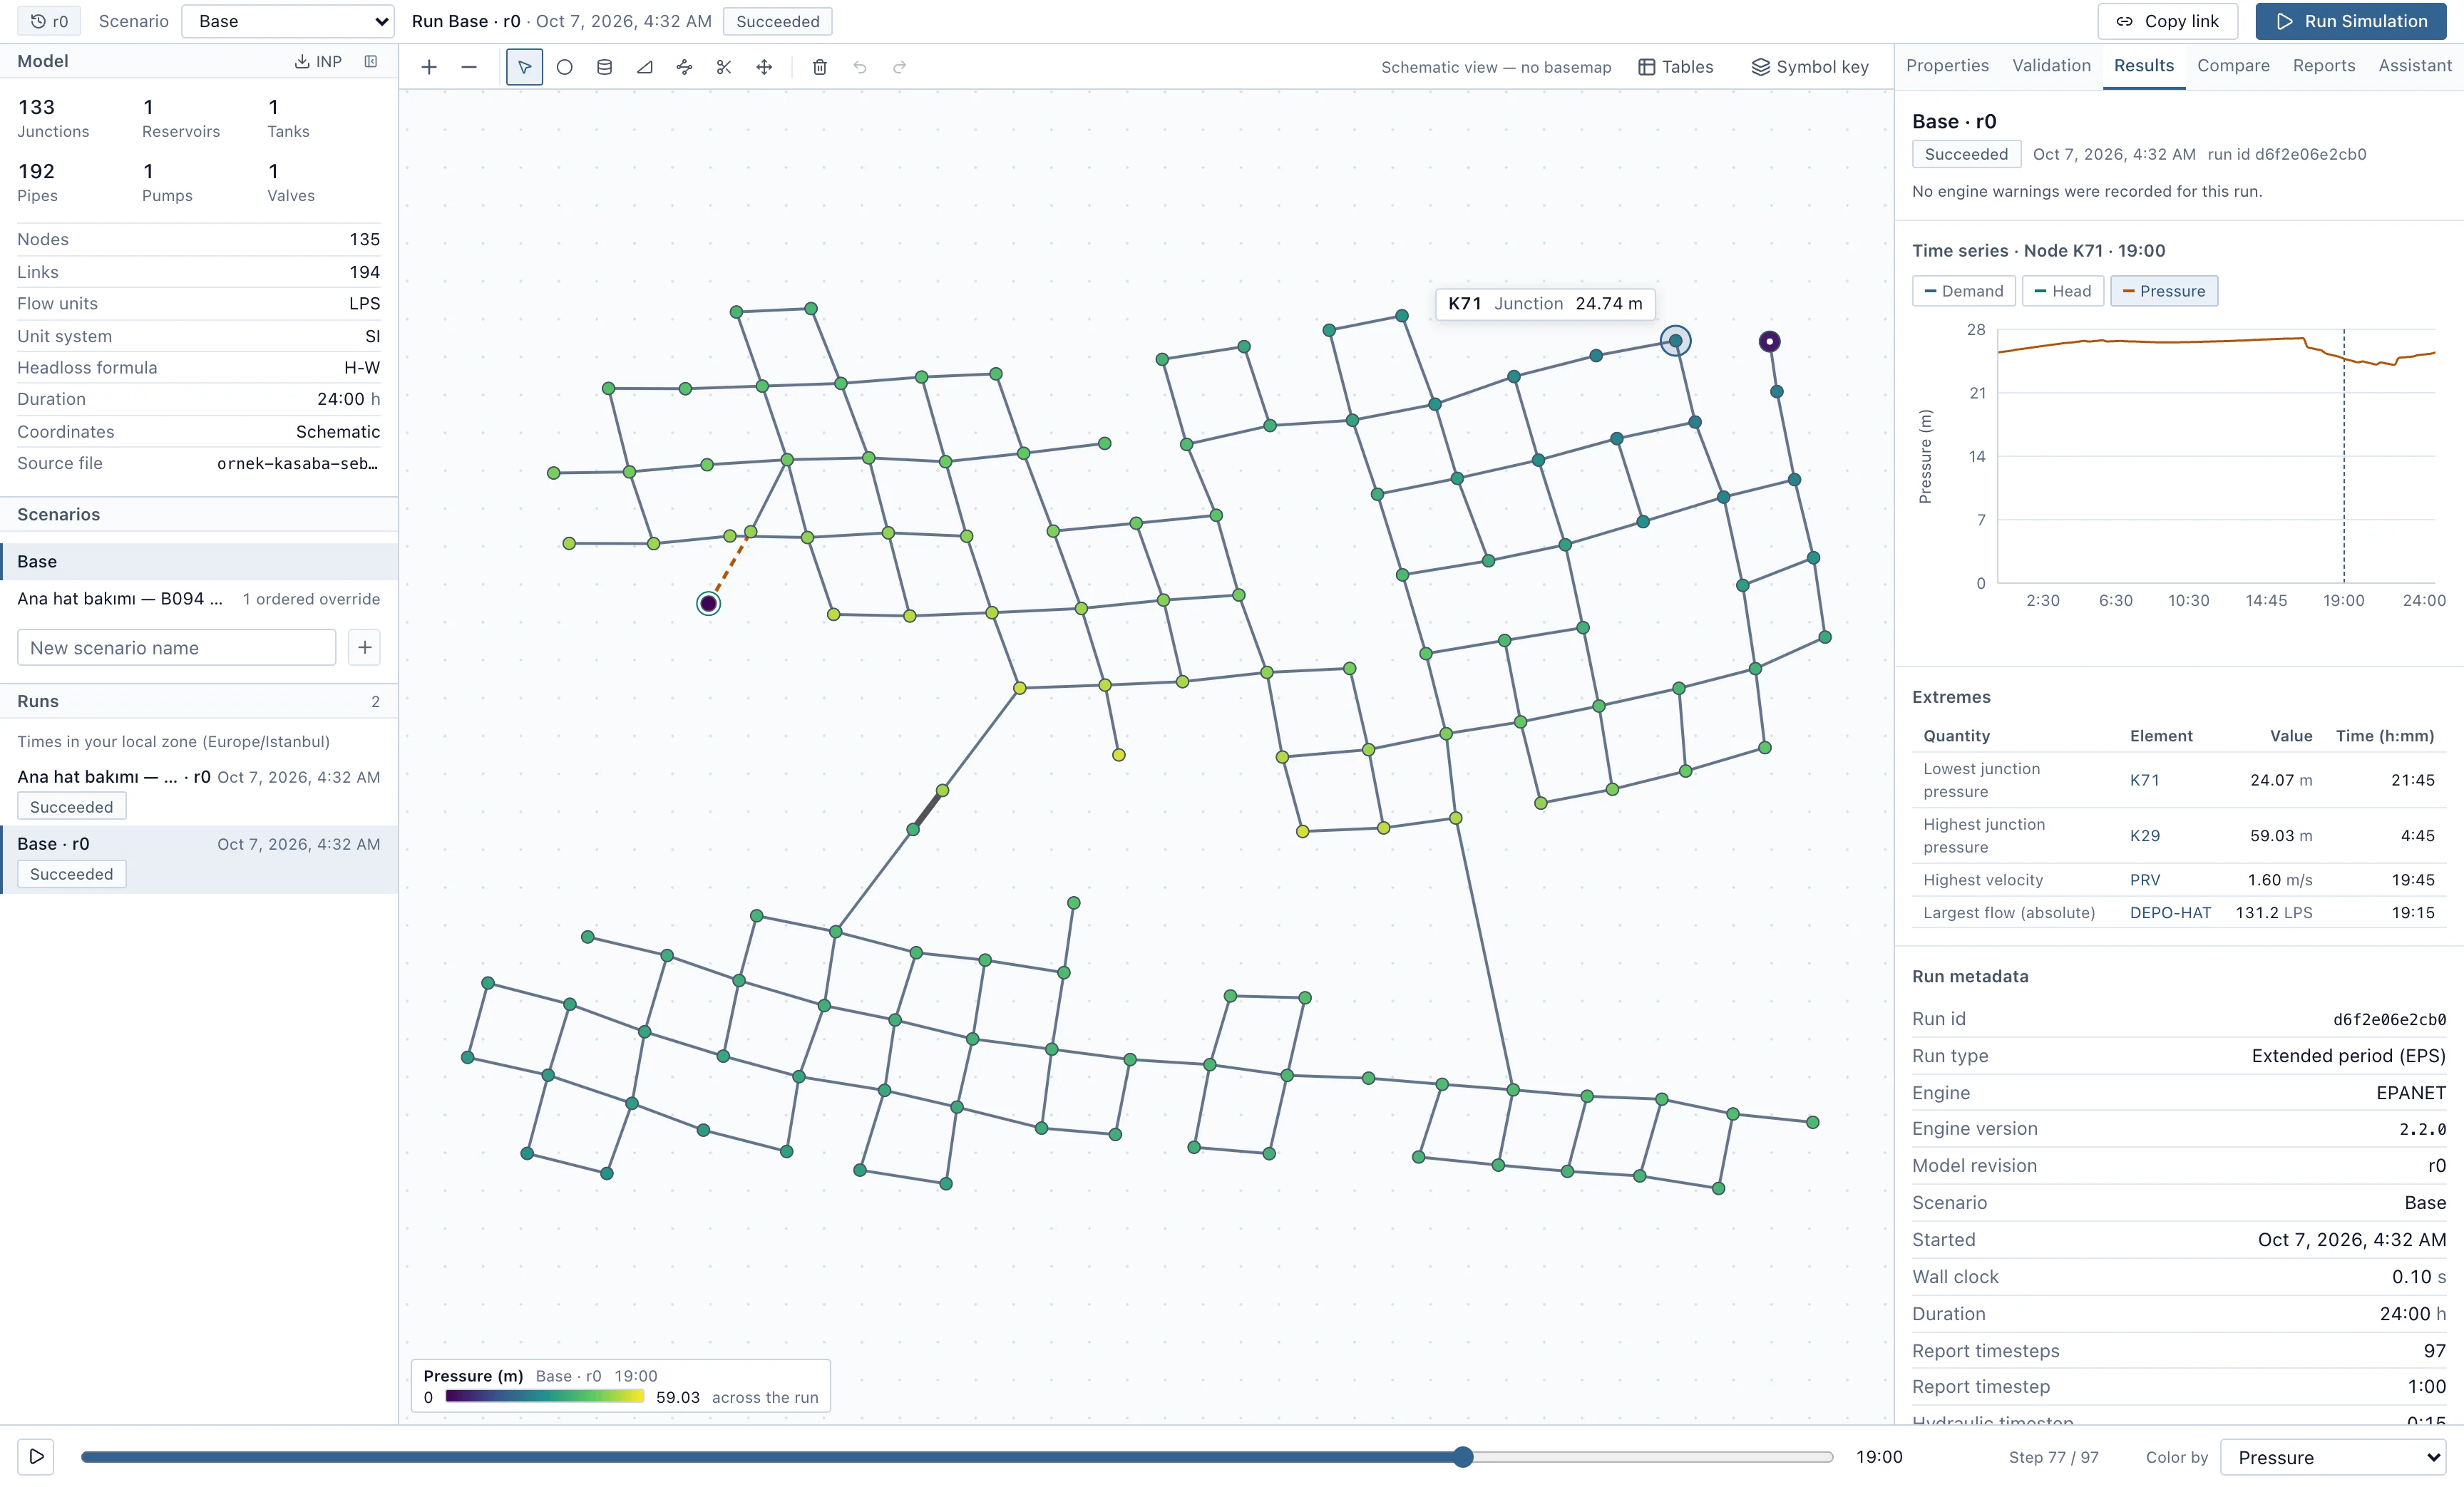The width and height of the screenshot is (2464, 1487).
Task: Click the DEPO-HAT element link
Action: click(2170, 912)
